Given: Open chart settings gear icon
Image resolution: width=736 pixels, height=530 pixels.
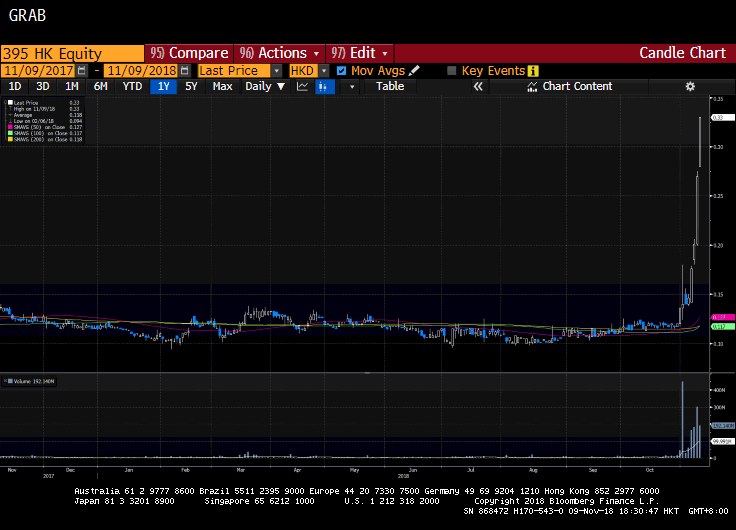Looking at the screenshot, I should point(689,87).
